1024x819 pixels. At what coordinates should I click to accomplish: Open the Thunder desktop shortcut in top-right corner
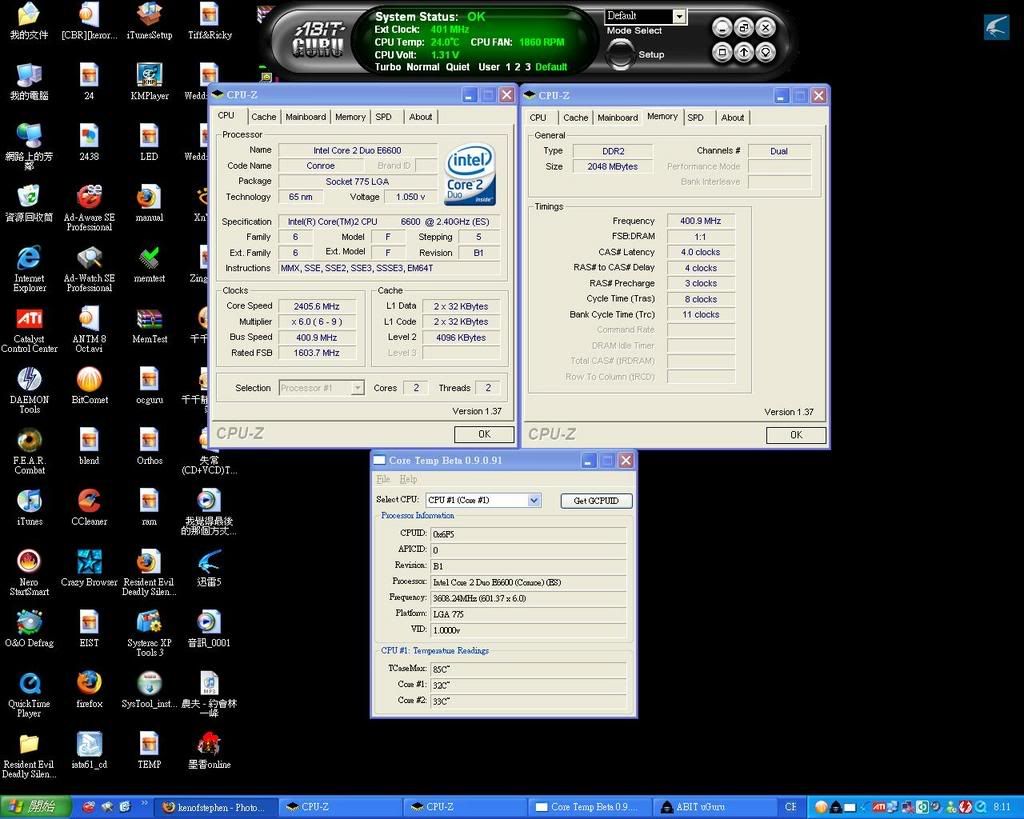click(x=997, y=27)
